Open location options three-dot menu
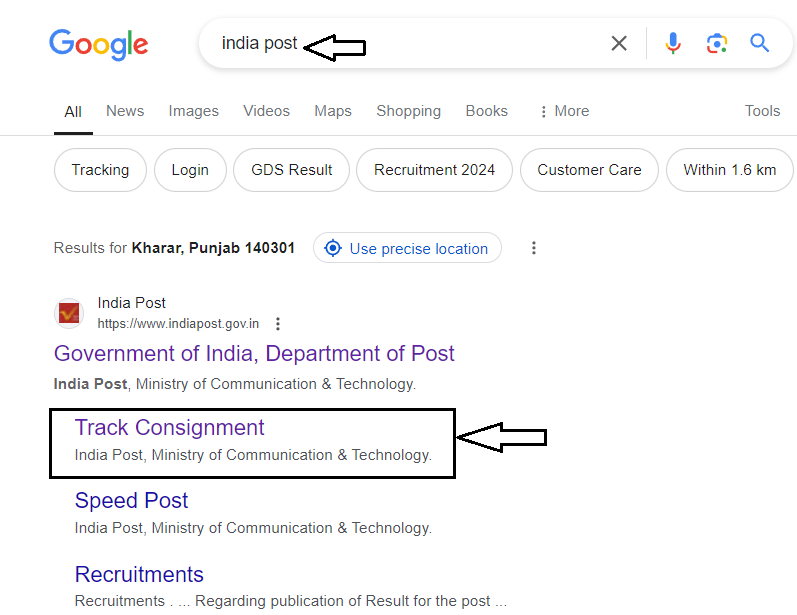Screen dimensions: 797x615 (x=533, y=248)
